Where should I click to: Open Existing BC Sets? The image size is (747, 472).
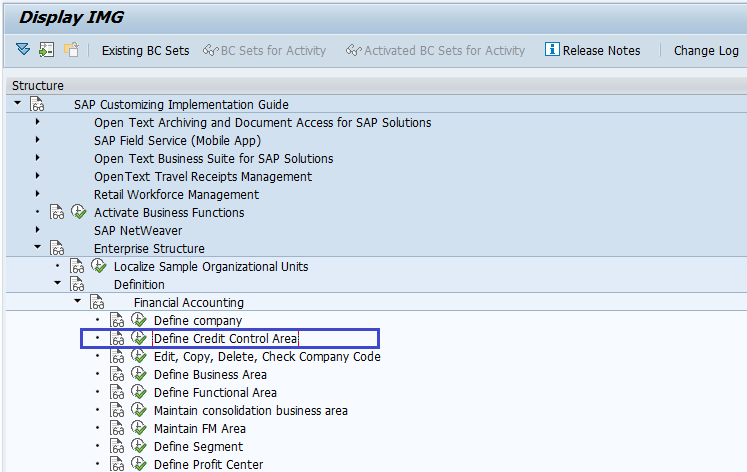145,50
